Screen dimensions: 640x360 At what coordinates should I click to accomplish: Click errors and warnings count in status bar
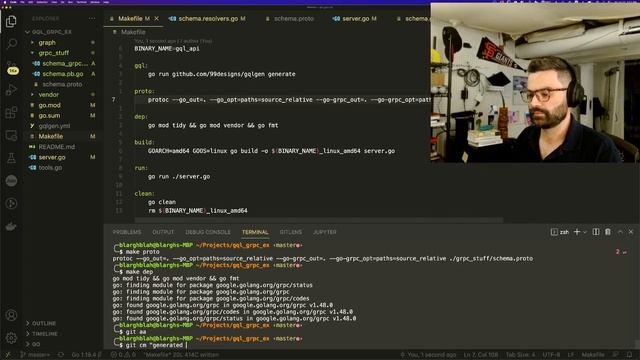123,355
